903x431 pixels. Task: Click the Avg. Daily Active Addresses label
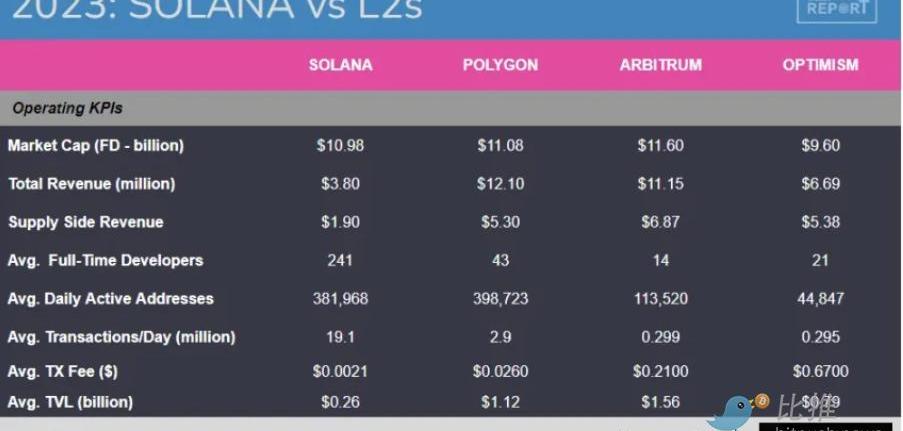tap(111, 298)
